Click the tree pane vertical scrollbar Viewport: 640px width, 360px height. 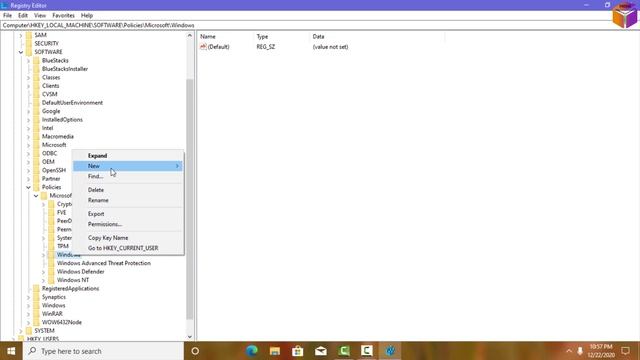click(x=190, y=199)
